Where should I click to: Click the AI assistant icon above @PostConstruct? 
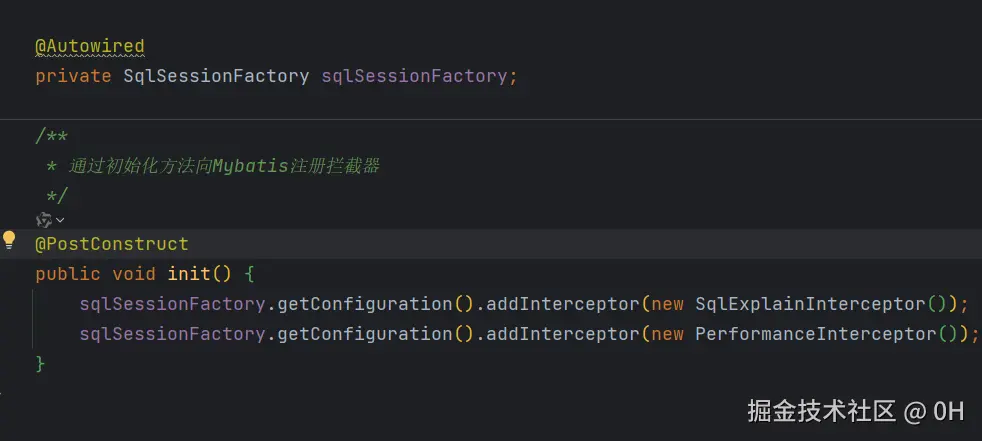44,220
